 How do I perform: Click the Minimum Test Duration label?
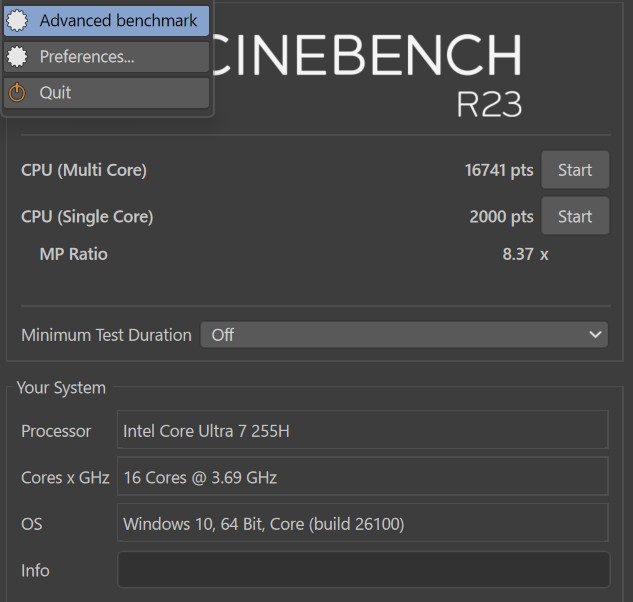pos(106,335)
